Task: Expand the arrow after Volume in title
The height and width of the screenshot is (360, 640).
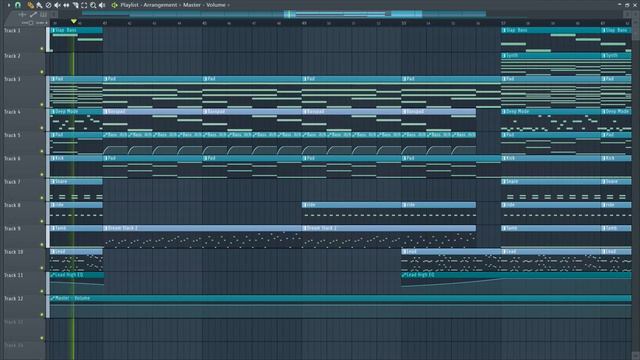Action: (229, 5)
